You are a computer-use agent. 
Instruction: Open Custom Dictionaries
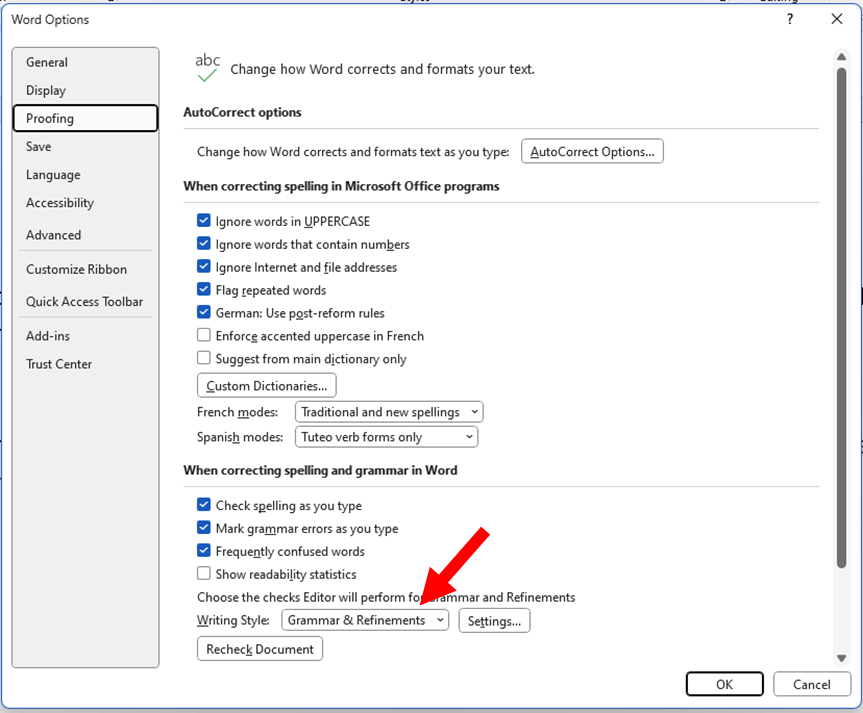(267, 386)
